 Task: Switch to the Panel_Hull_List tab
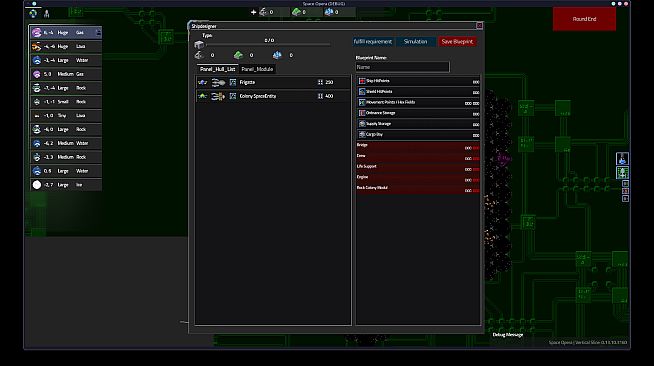pos(217,69)
